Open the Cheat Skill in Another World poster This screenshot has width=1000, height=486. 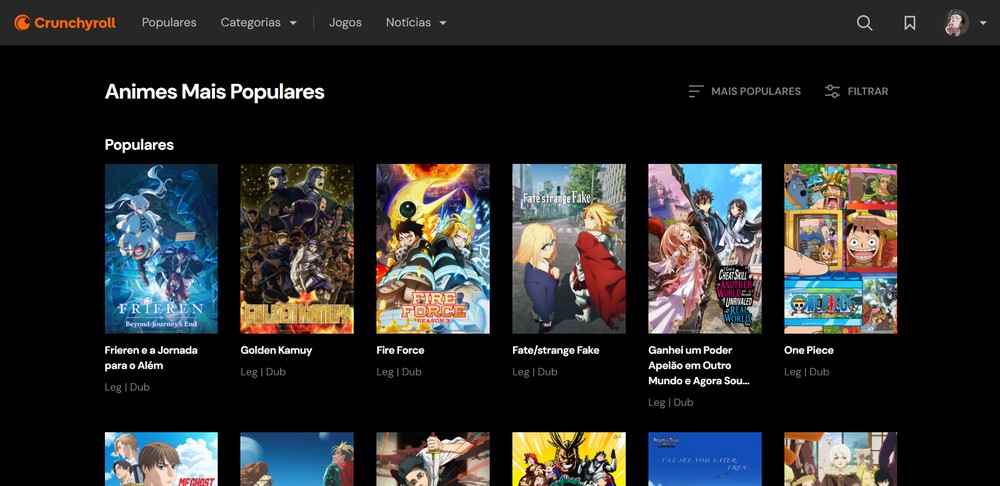705,249
